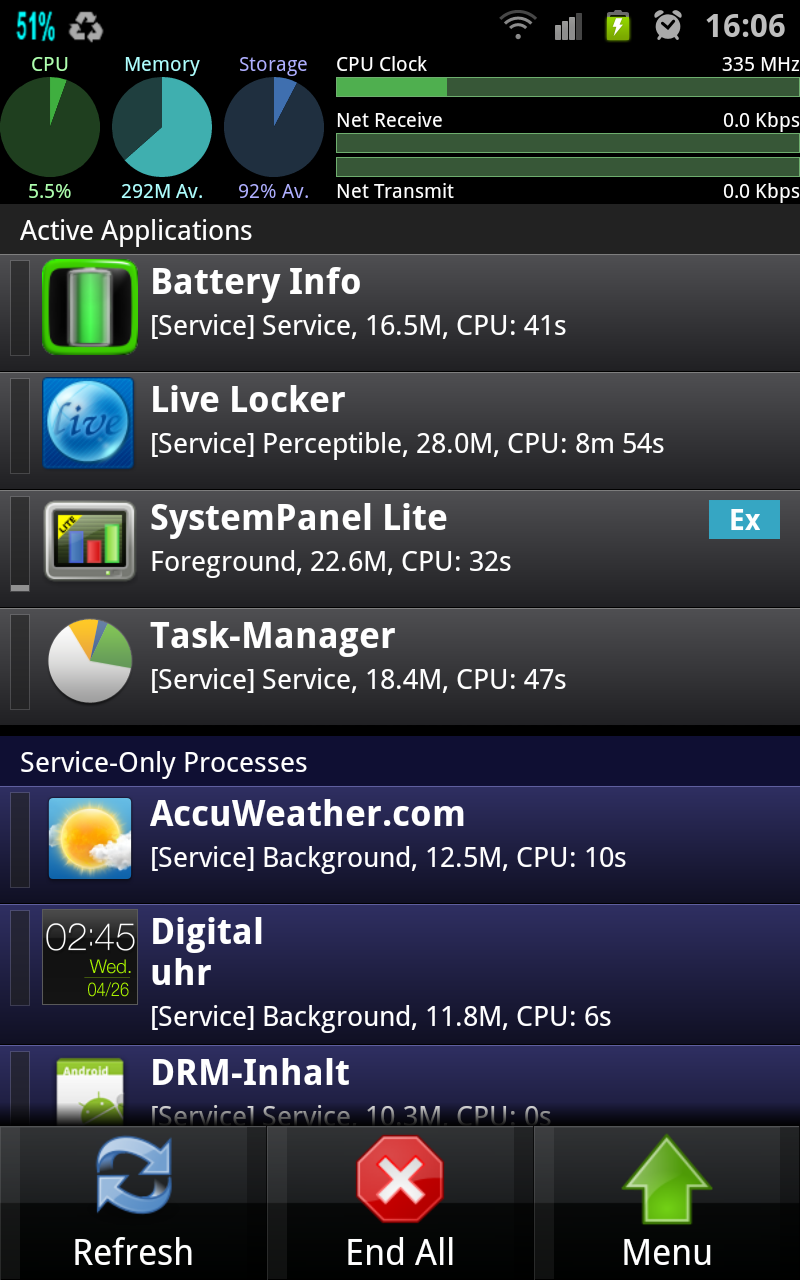This screenshot has height=1280, width=800.
Task: Open the SystemPanel Lite icon
Action: [90, 542]
